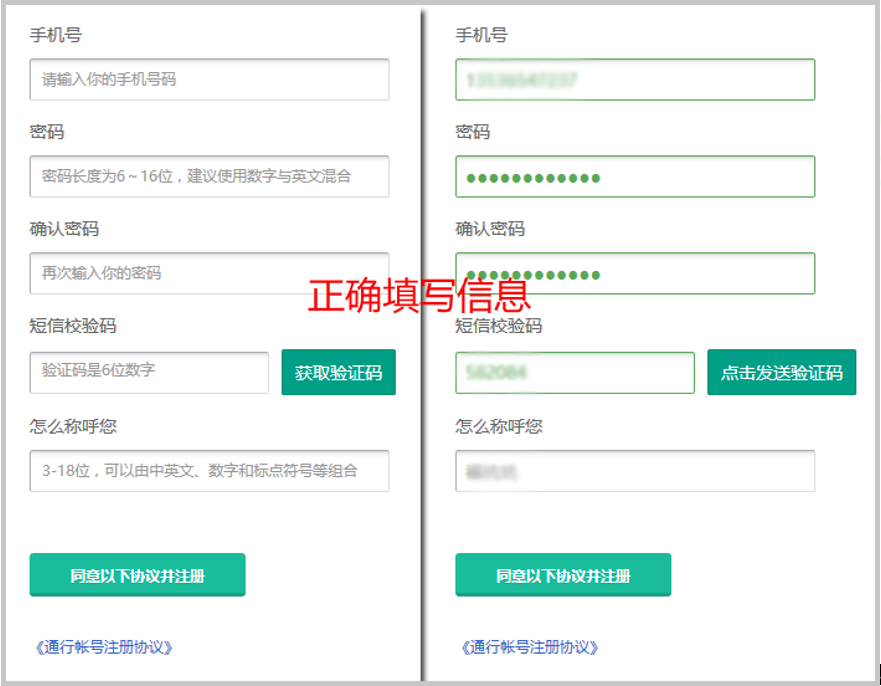Click the 点击发送验证码 button
The width and height of the screenshot is (881, 686).
pyautogui.click(x=782, y=372)
